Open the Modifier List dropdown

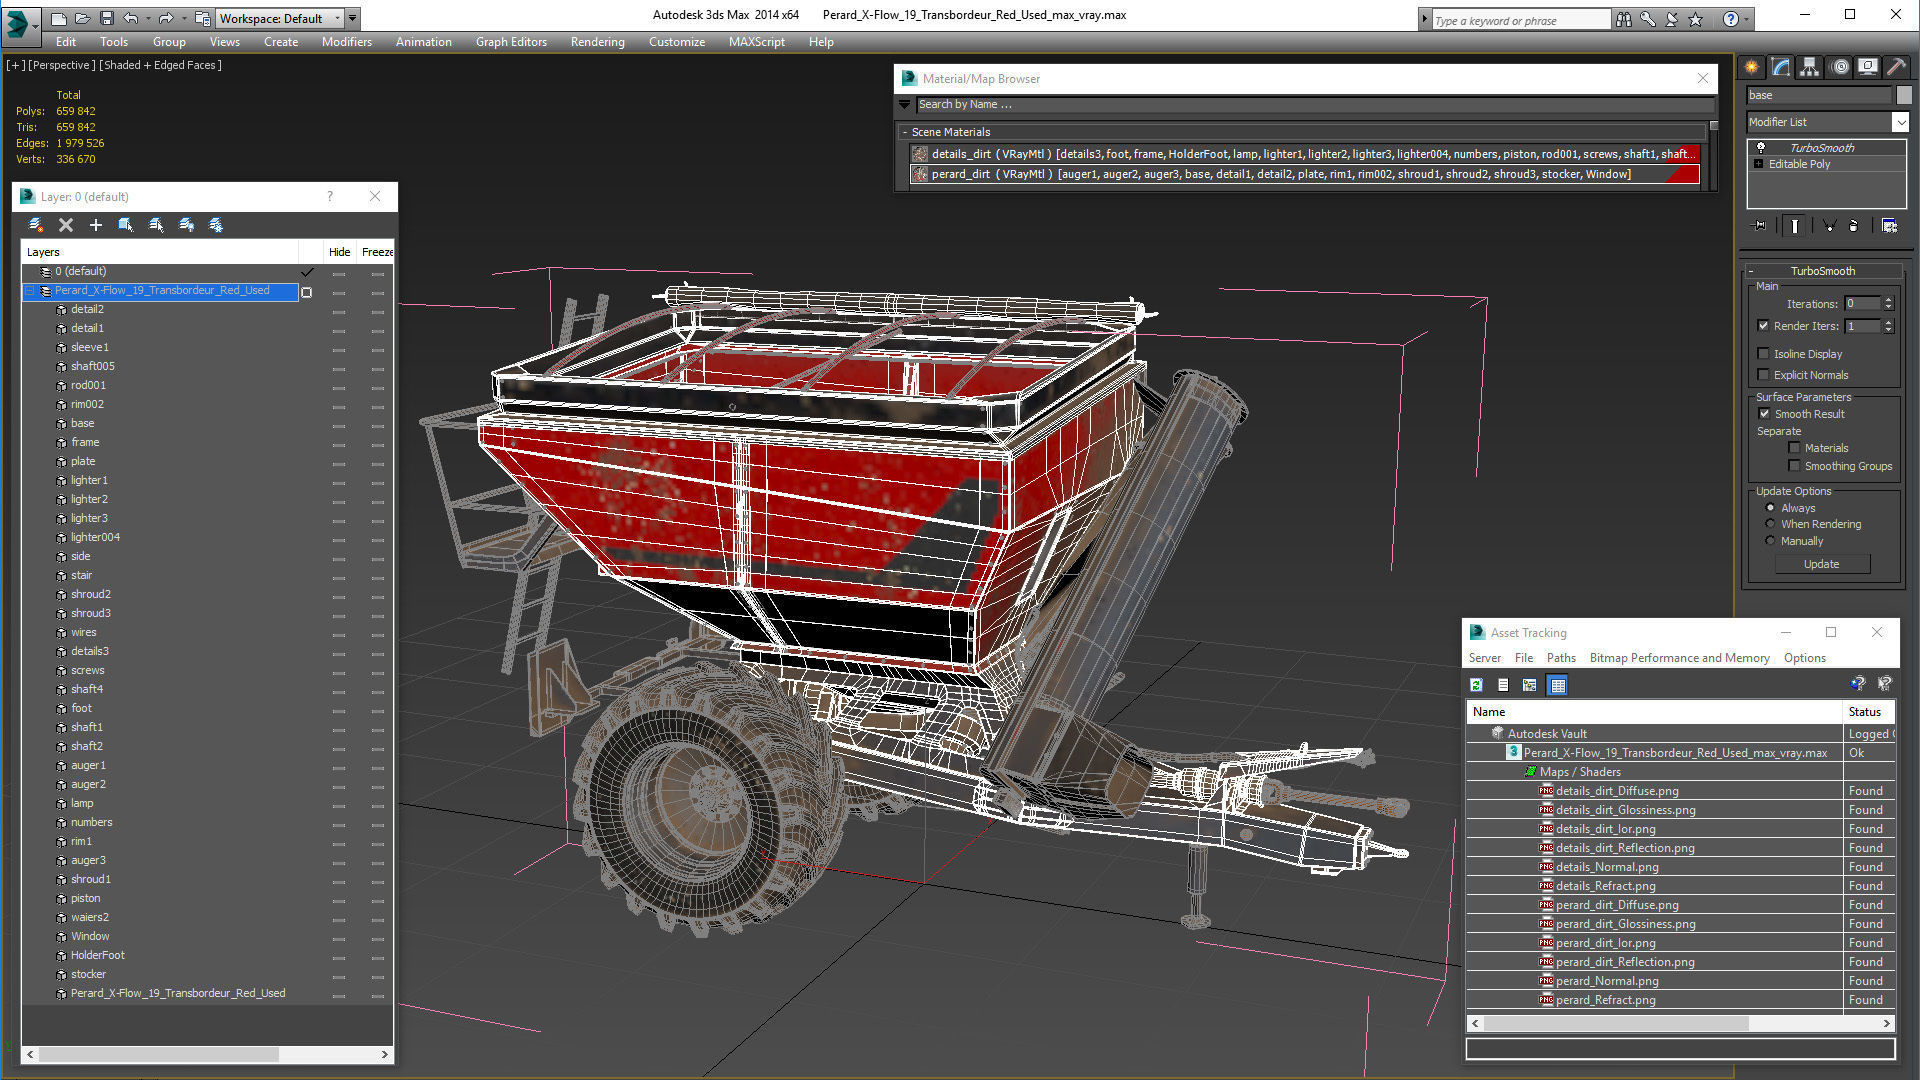(1900, 122)
